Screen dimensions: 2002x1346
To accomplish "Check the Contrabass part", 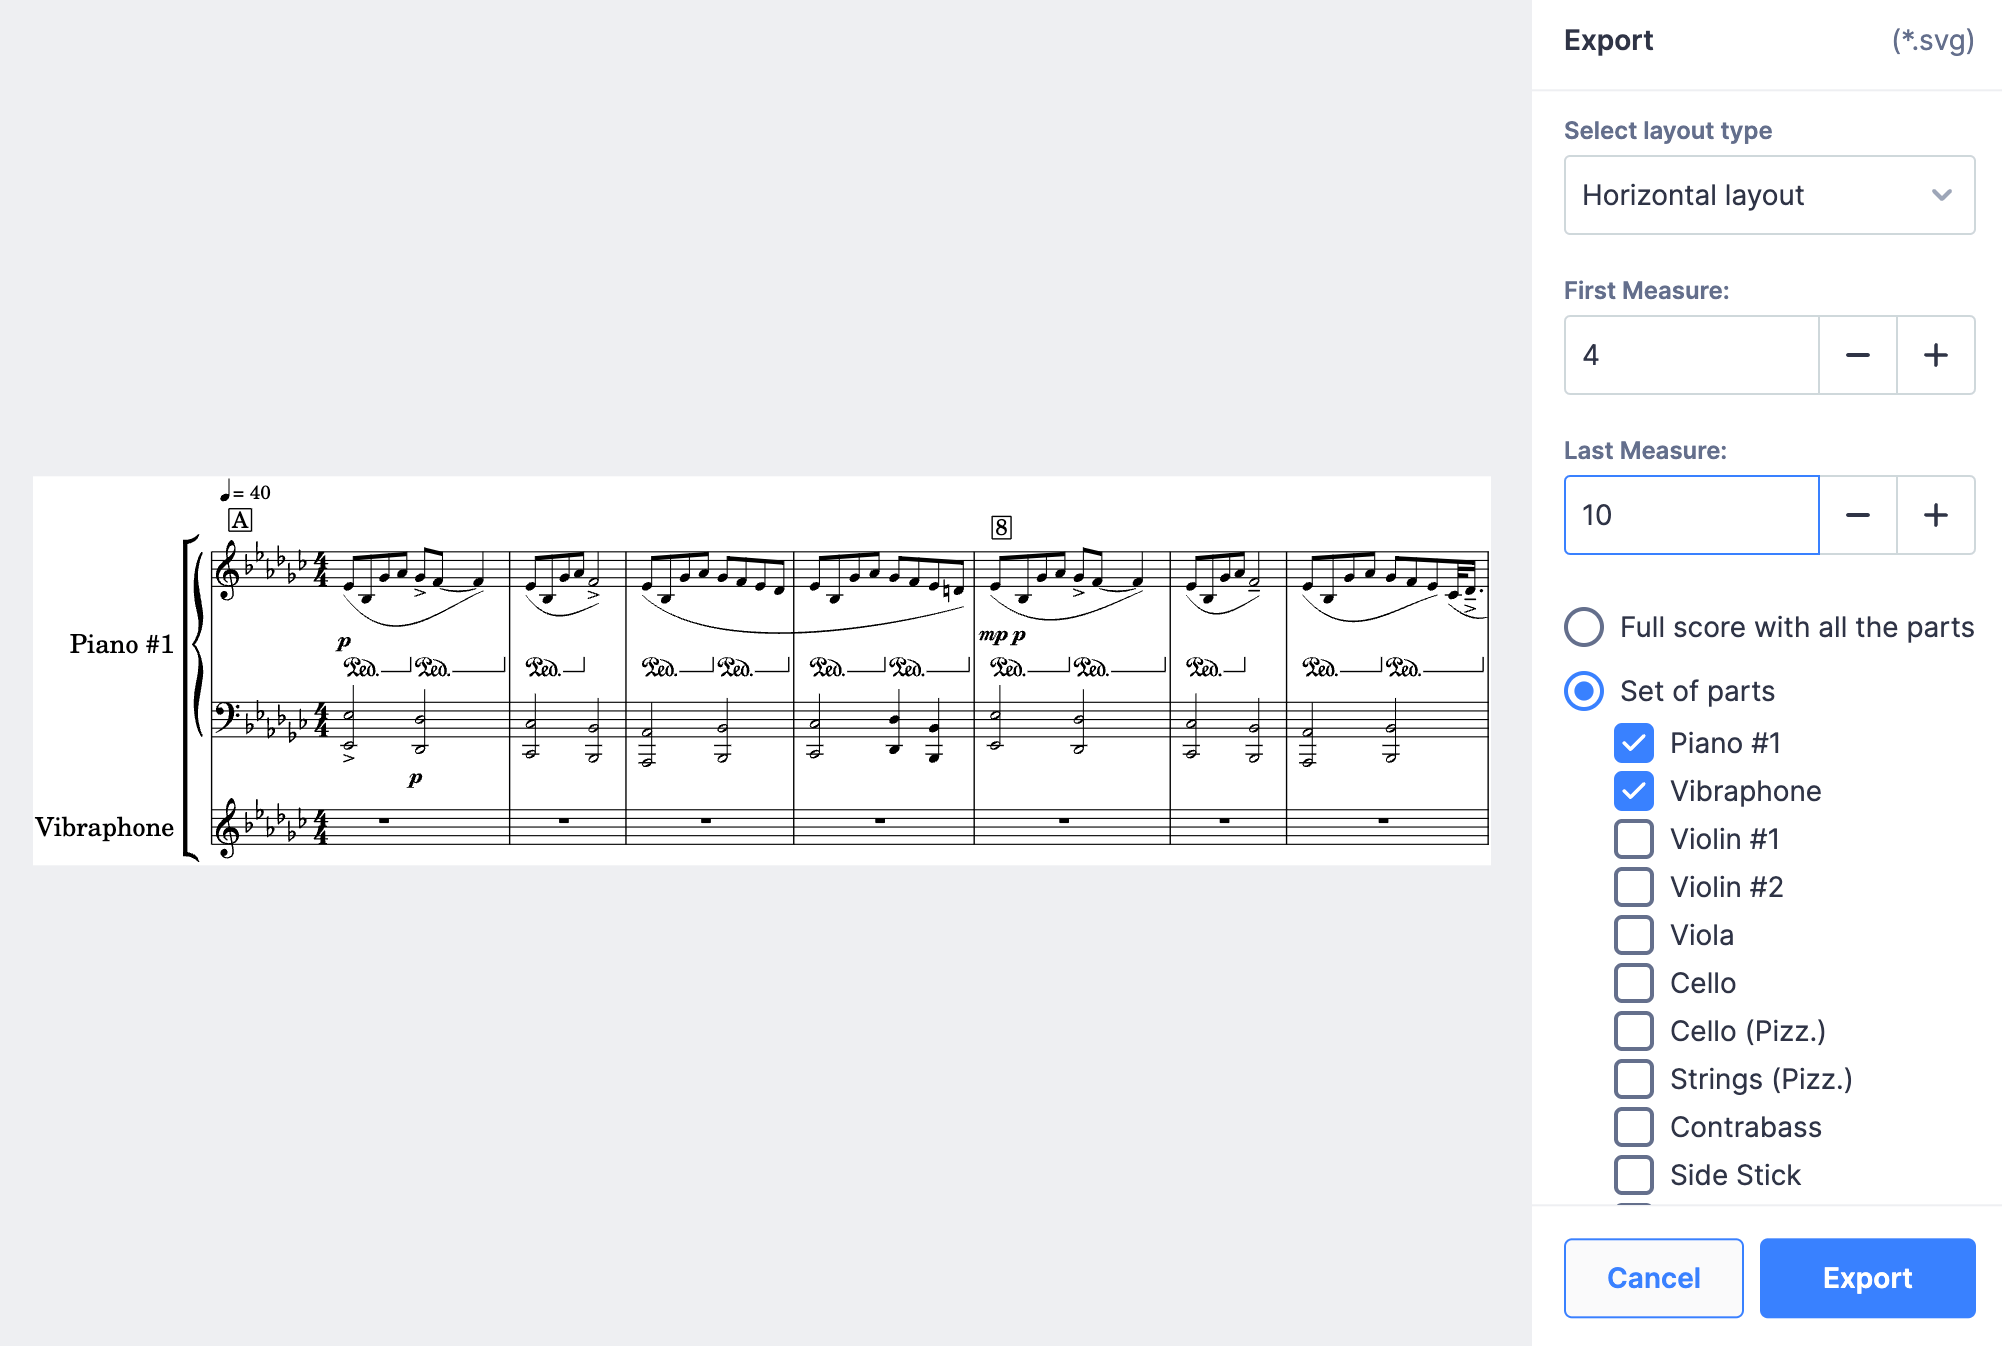I will [x=1633, y=1127].
